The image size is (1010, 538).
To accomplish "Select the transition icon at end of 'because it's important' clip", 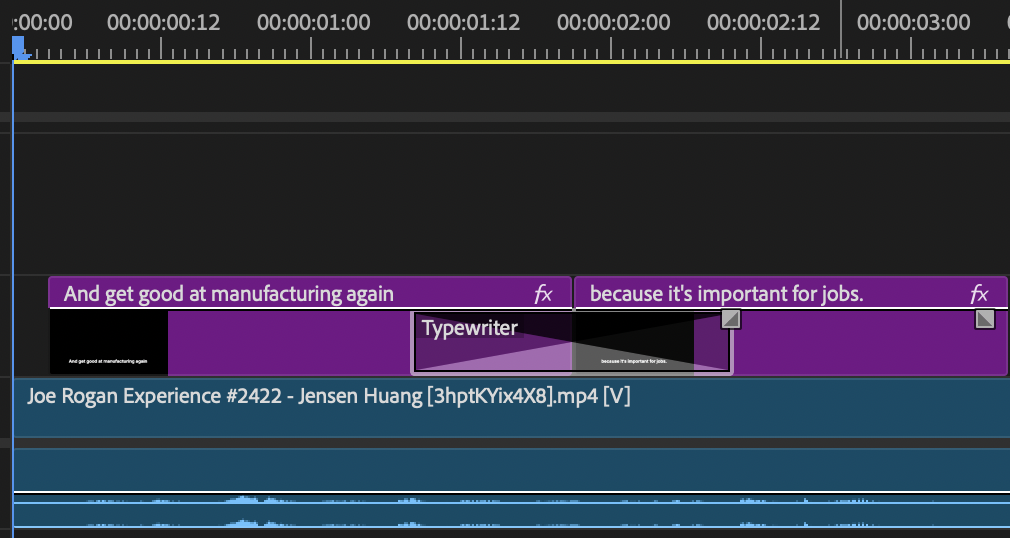I will pyautogui.click(x=985, y=319).
